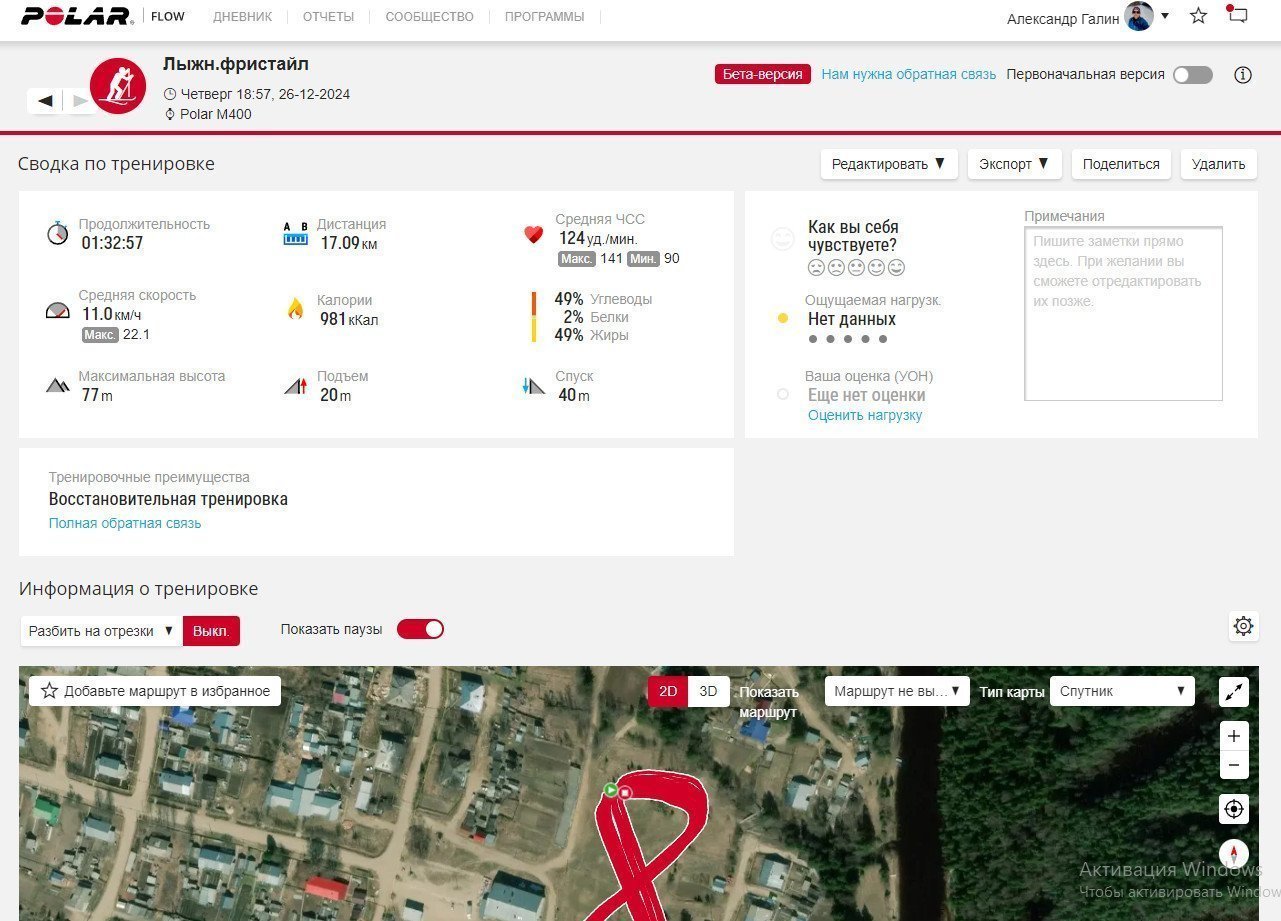Viewport: 1281px width, 921px height.
Task: Click the Polar logo
Action: point(76,16)
